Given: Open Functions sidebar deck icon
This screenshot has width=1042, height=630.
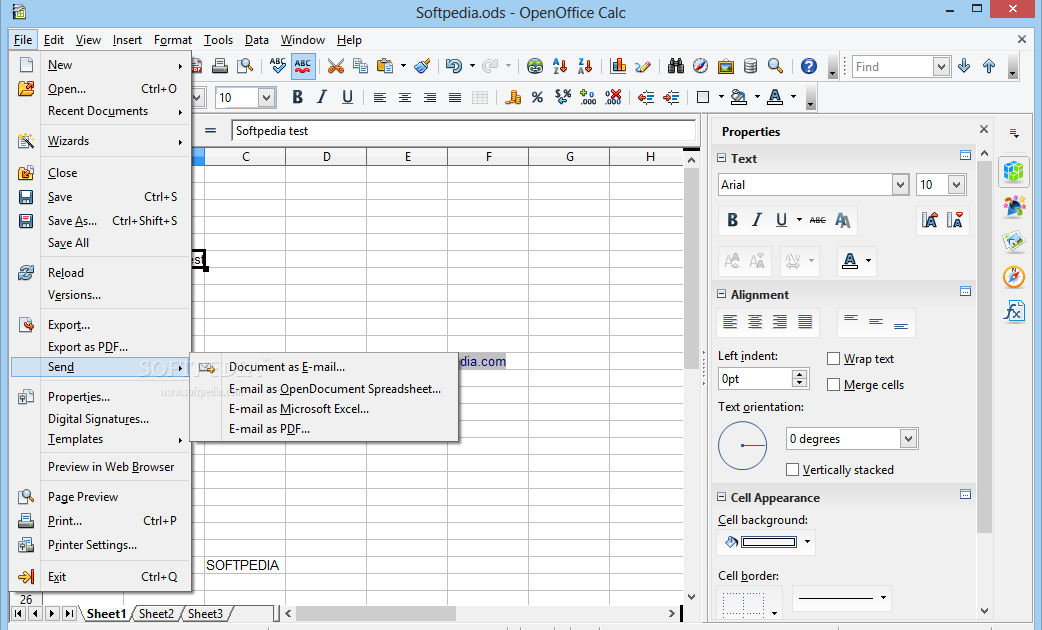Looking at the screenshot, I should point(1014,311).
